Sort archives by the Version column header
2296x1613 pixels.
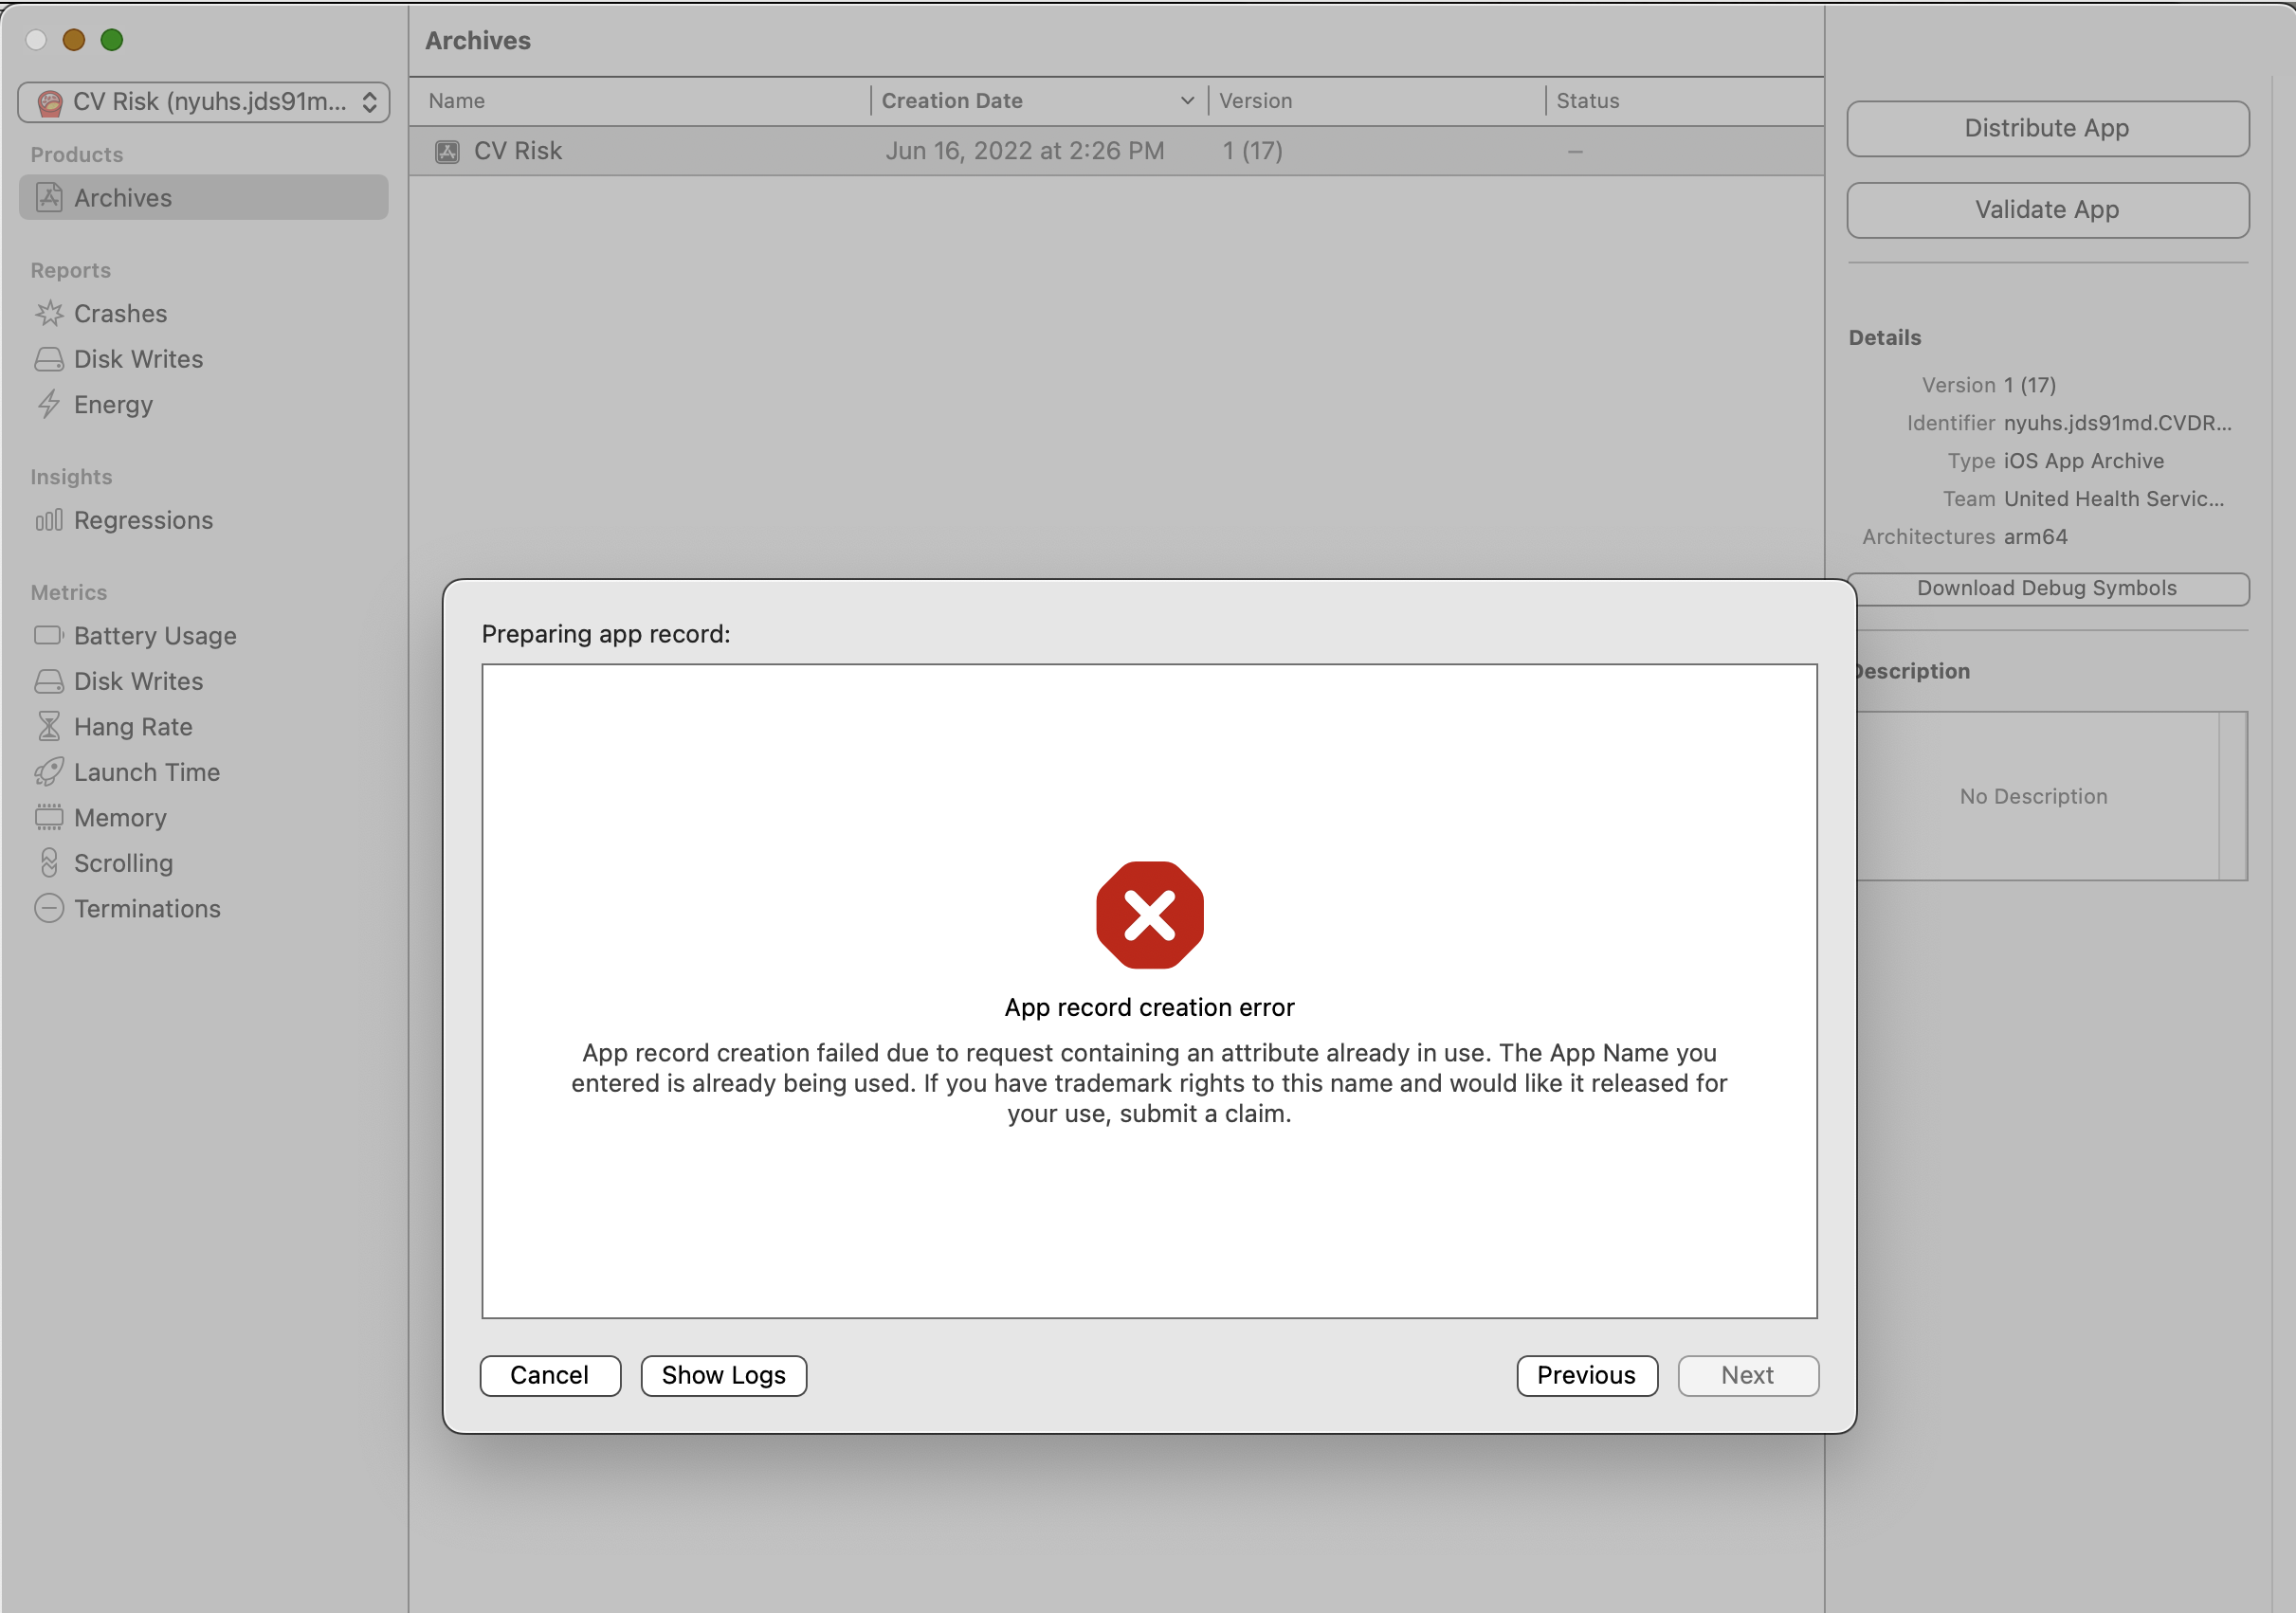pos(1255,101)
